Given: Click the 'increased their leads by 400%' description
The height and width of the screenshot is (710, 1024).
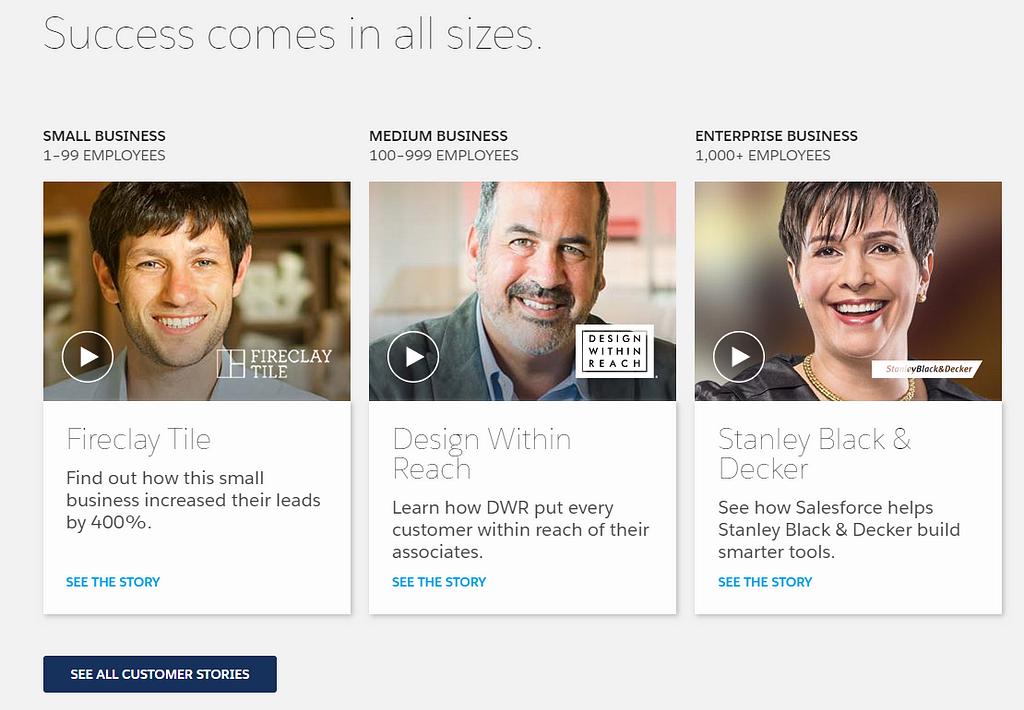Looking at the screenshot, I should (193, 500).
